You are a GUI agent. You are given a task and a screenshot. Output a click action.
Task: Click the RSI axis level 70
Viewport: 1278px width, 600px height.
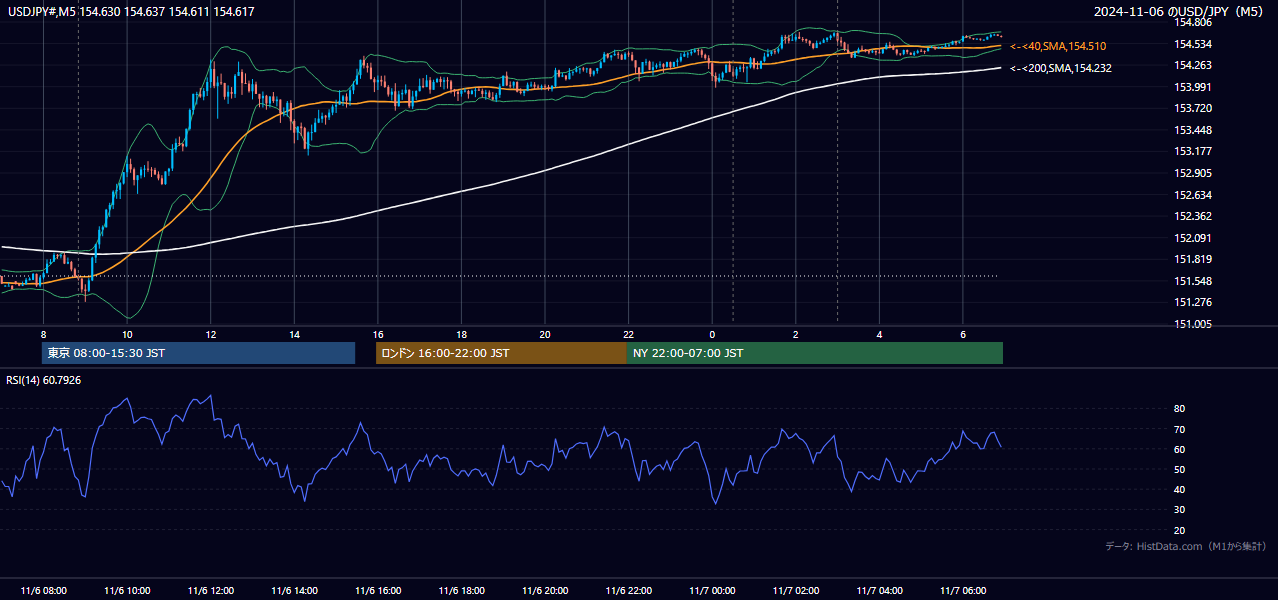pyautogui.click(x=1180, y=429)
